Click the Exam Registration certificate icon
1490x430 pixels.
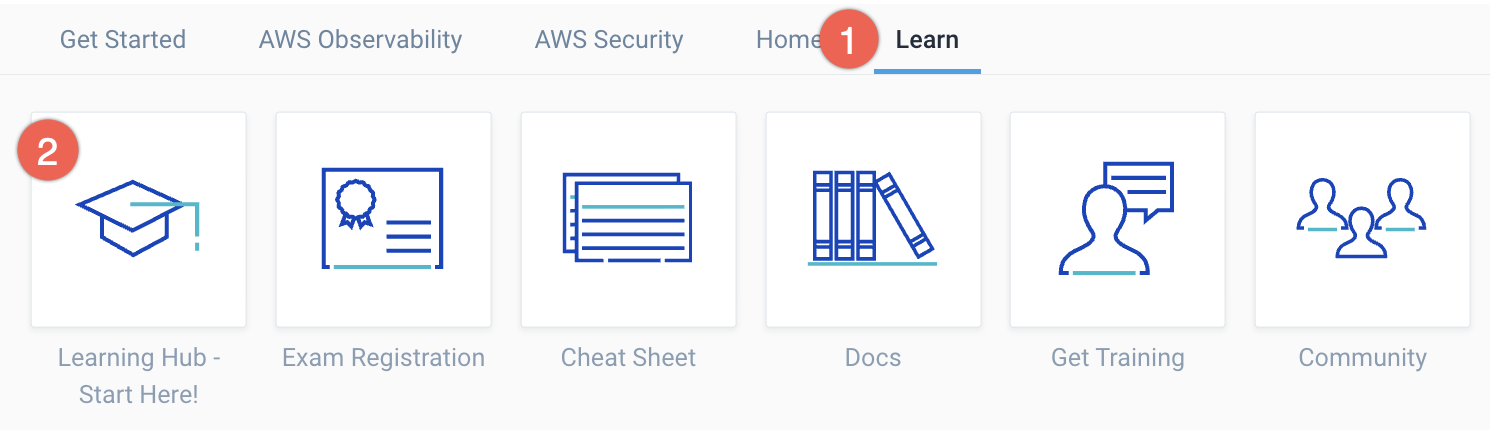[383, 218]
